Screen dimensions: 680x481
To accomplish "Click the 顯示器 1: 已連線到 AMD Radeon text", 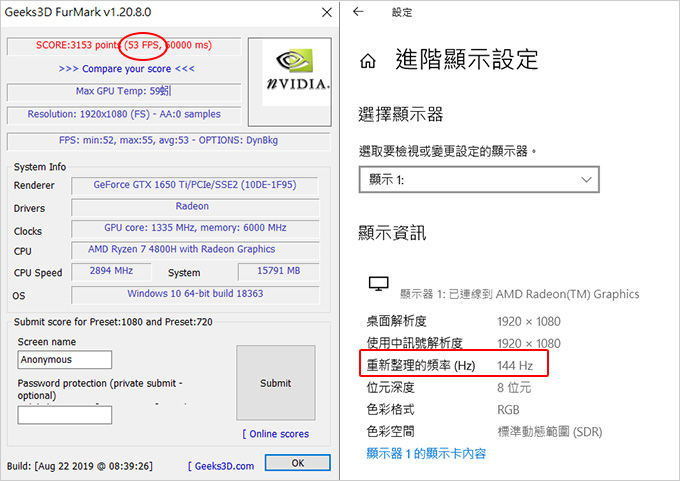I will pyautogui.click(x=520, y=294).
